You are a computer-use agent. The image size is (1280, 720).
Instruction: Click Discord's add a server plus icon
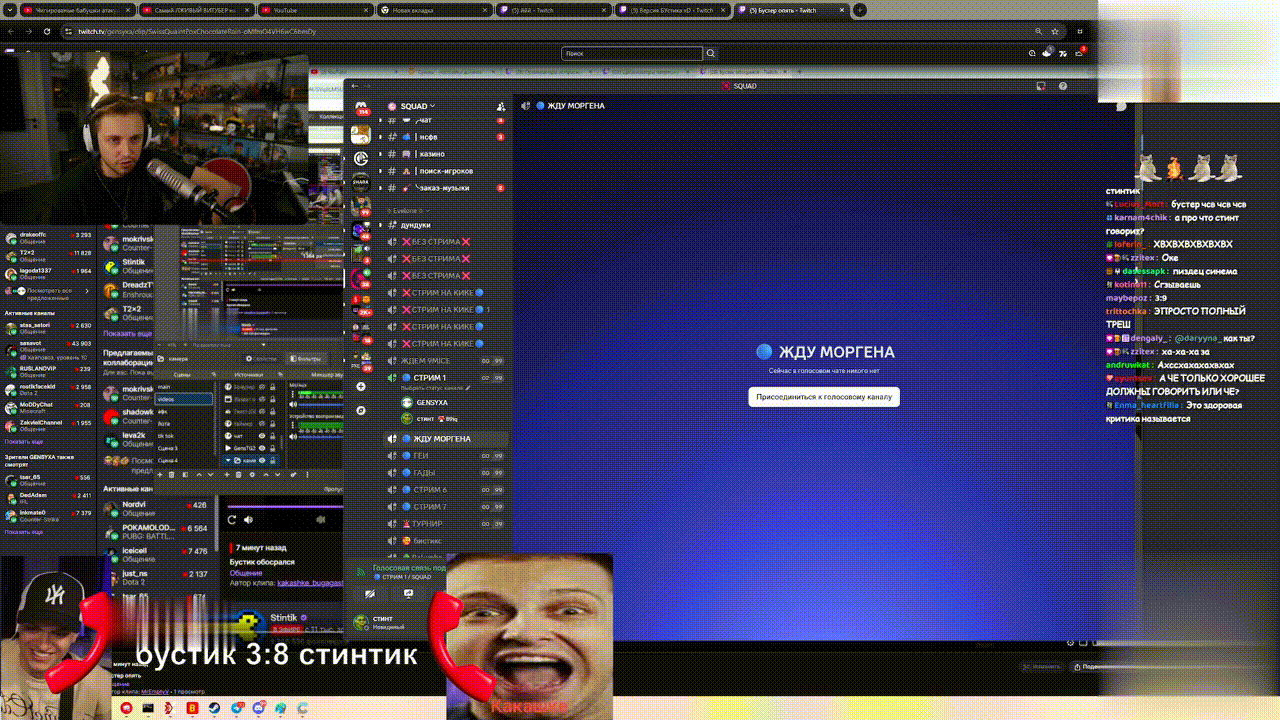361,388
